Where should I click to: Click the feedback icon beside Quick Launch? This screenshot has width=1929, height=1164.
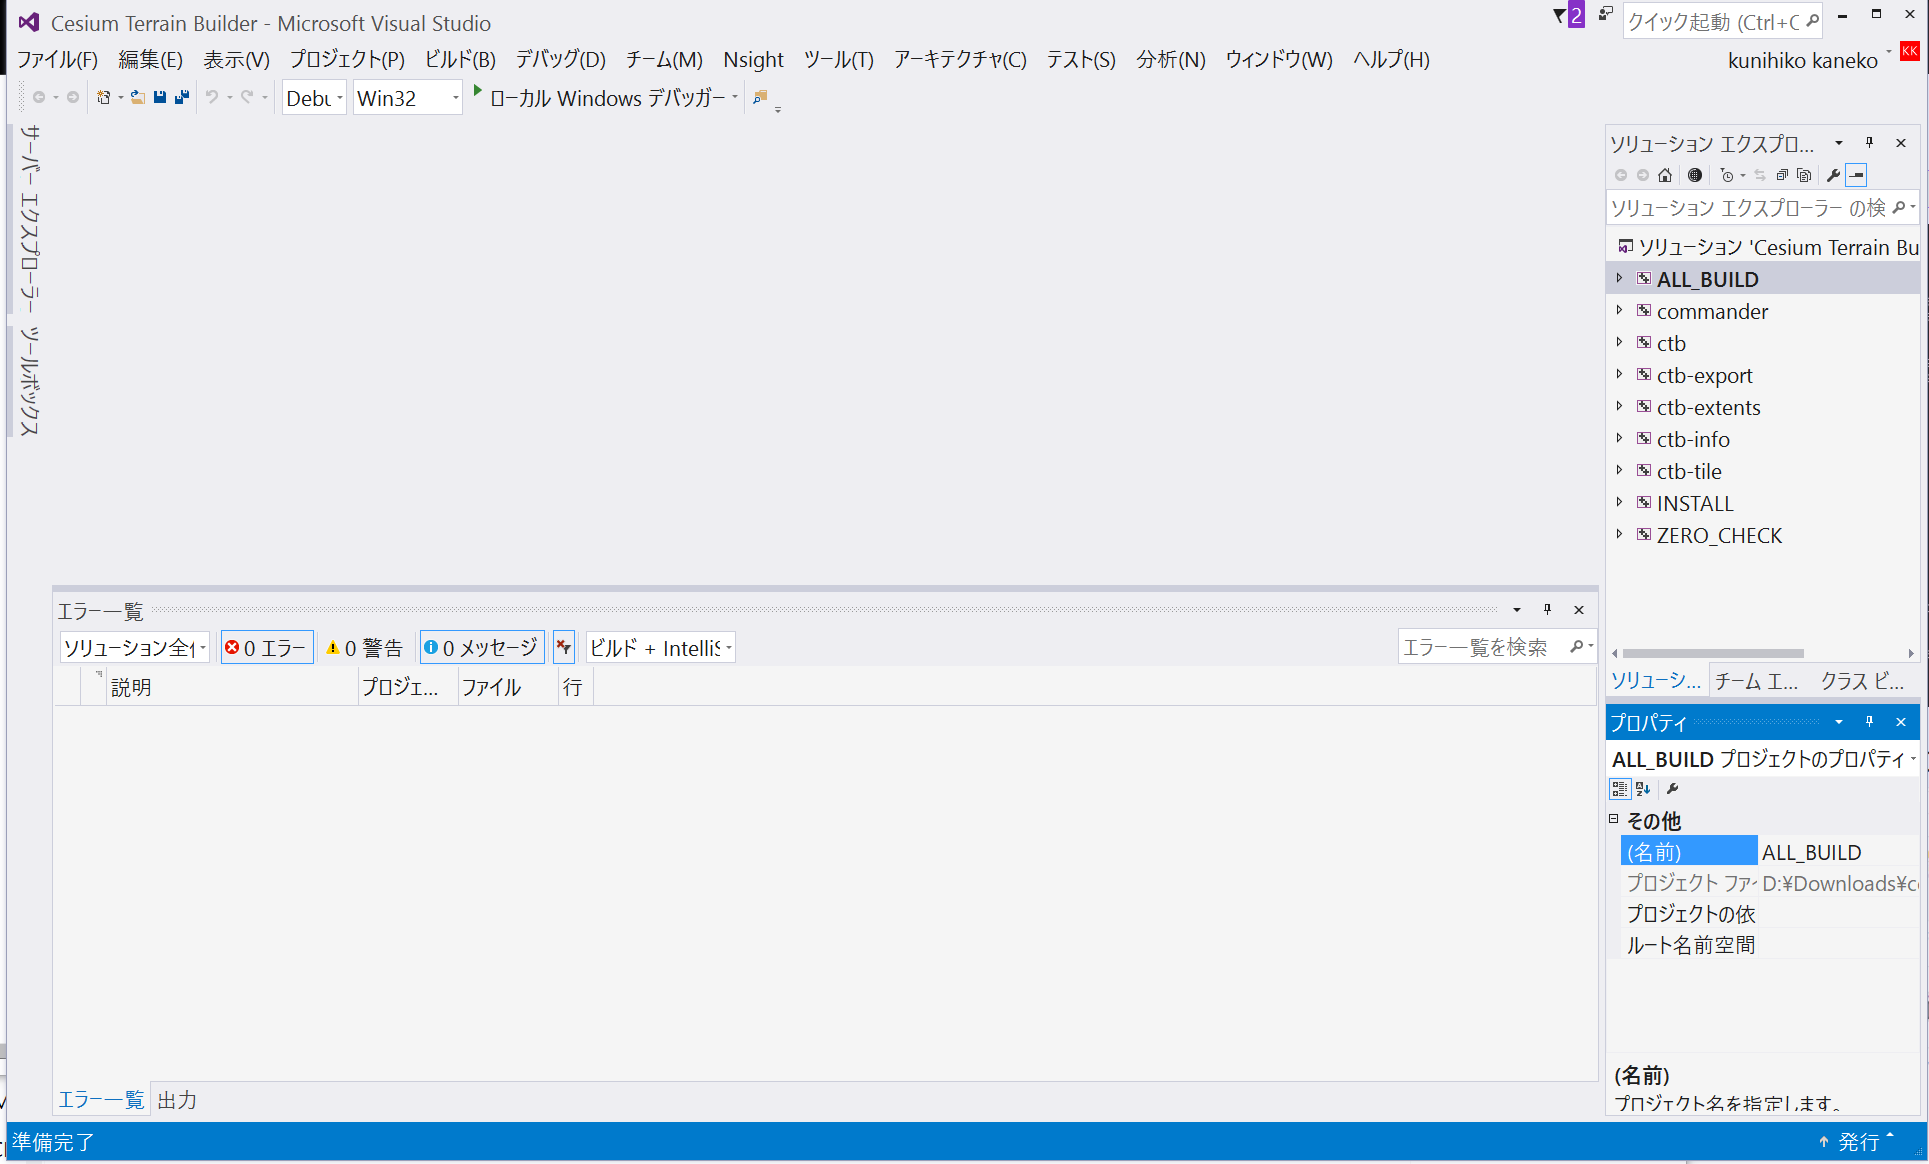click(1605, 14)
